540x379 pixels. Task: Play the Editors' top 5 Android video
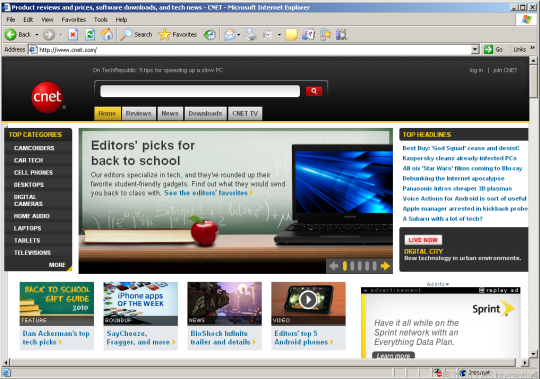tap(308, 300)
